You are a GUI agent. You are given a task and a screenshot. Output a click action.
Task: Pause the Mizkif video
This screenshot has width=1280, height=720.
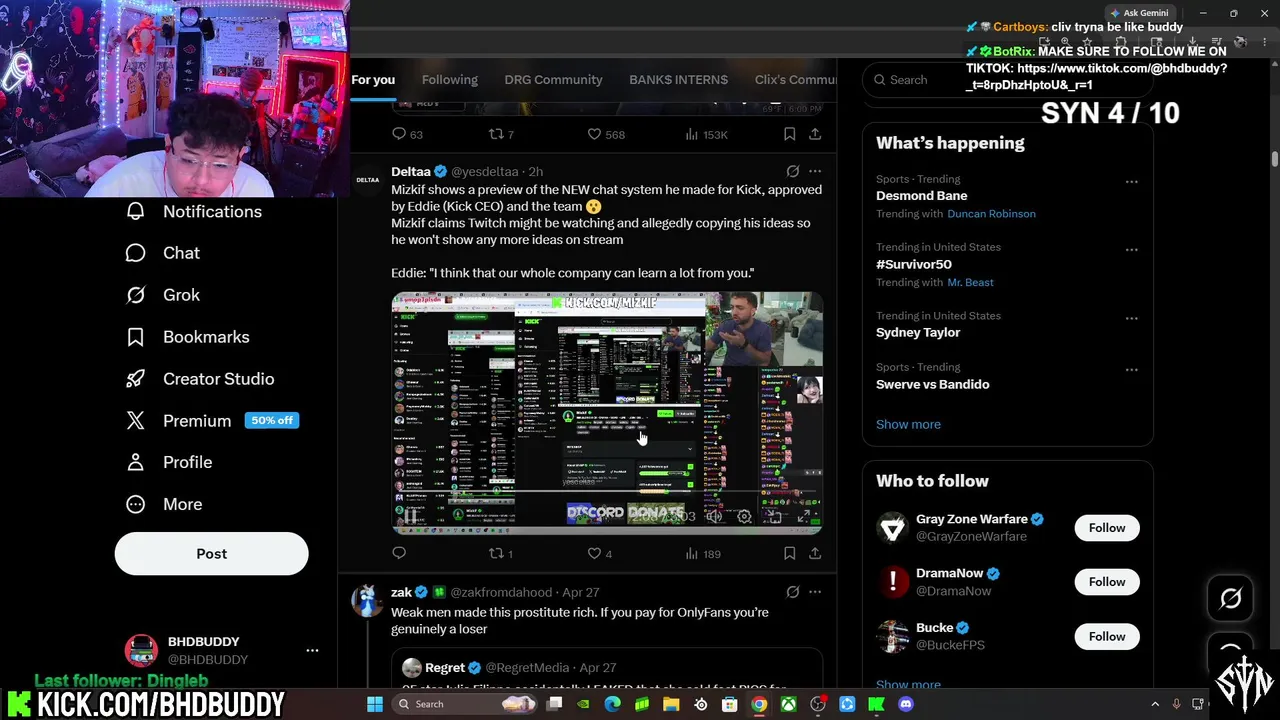coord(410,516)
